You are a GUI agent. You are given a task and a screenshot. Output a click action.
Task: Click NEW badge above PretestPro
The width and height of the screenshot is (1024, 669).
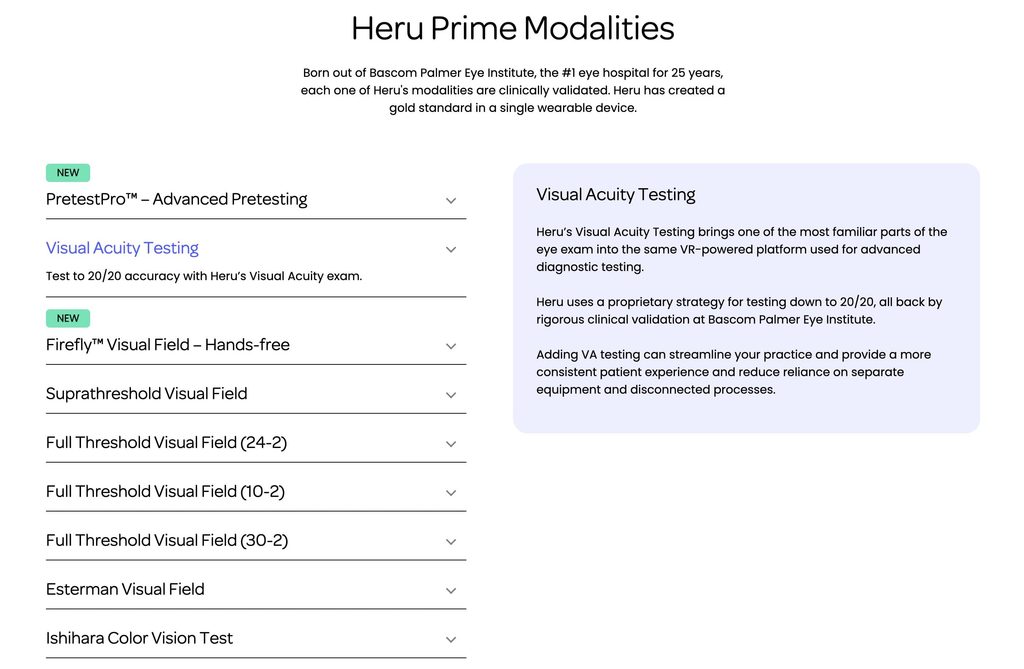[68, 172]
